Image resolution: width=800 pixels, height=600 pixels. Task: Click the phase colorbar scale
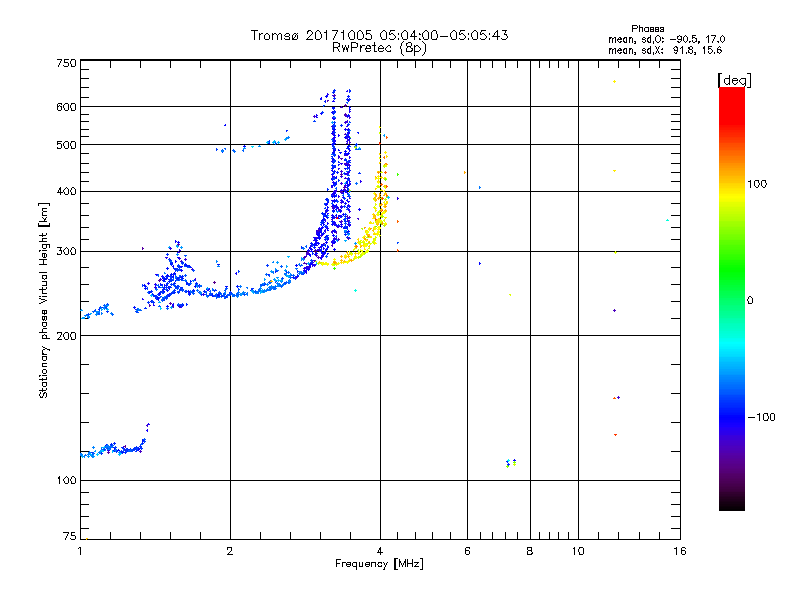(732, 299)
